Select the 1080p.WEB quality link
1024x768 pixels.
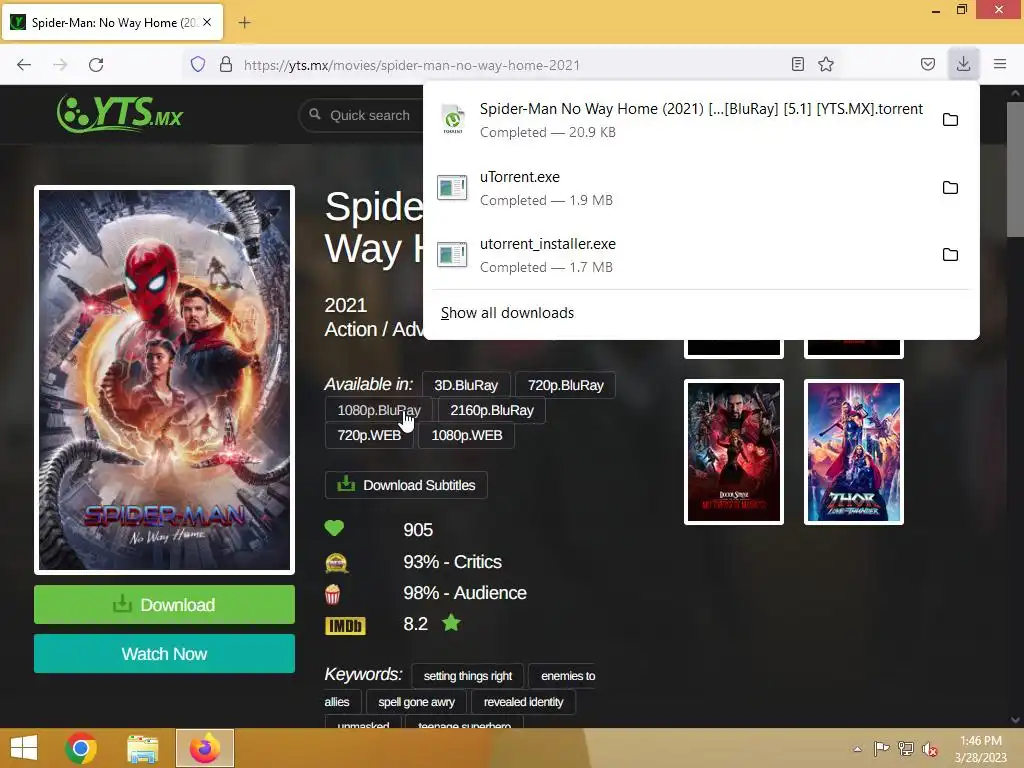pos(466,435)
